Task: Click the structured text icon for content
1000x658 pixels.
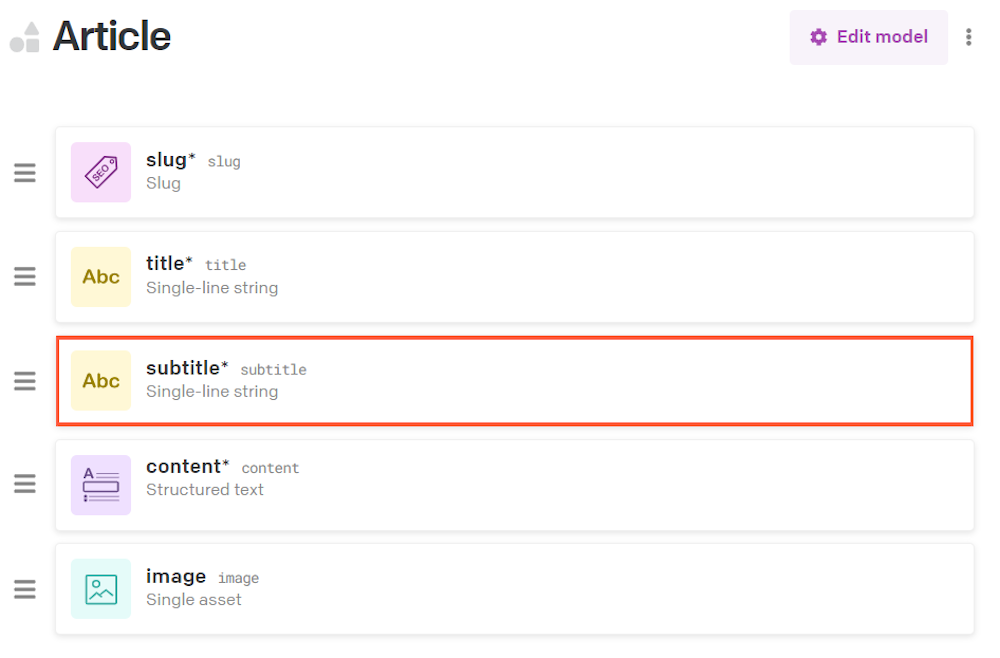Action: click(101, 485)
